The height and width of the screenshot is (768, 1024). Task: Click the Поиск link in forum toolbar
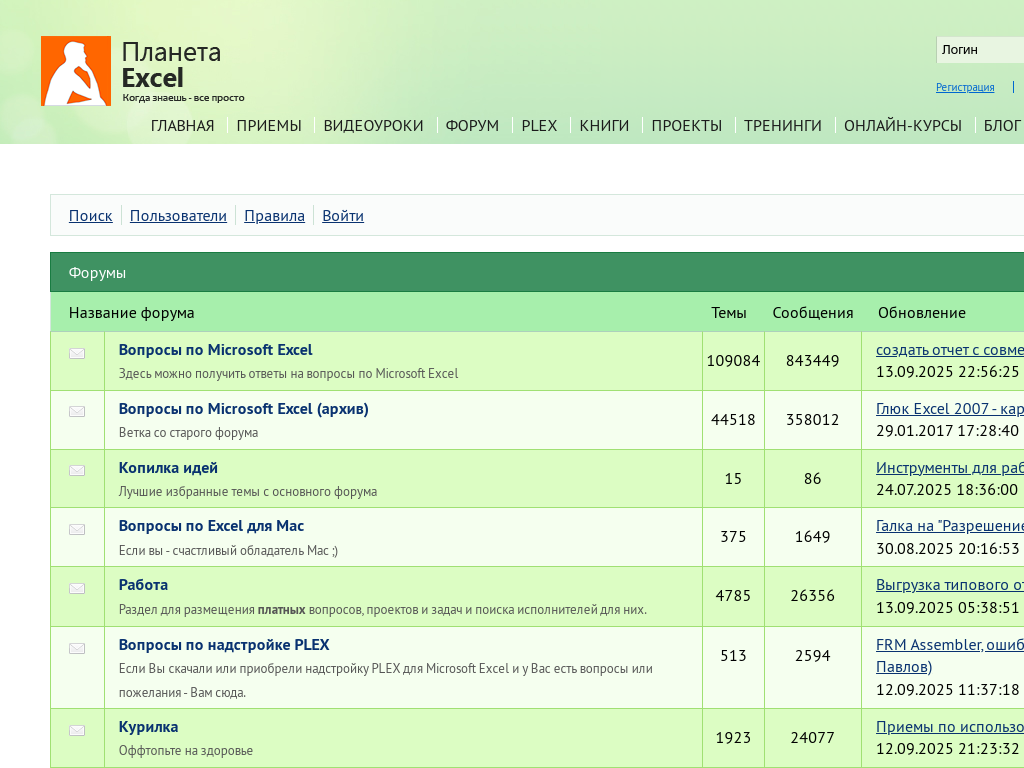click(90, 216)
